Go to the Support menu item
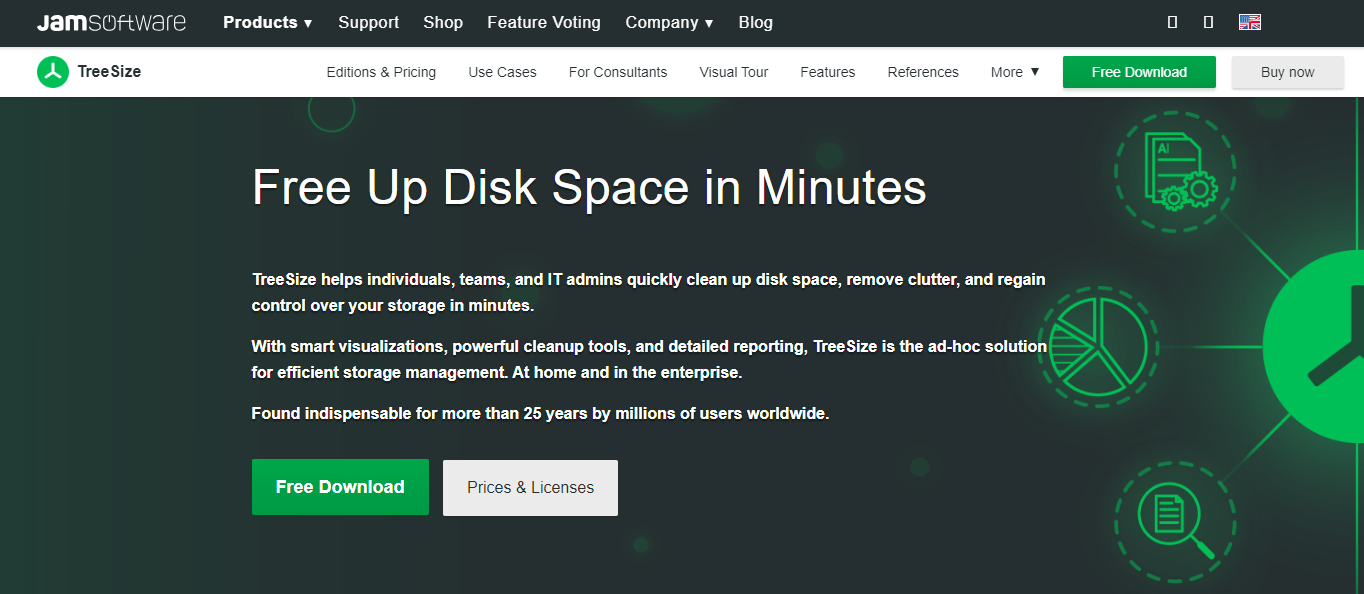 point(368,22)
